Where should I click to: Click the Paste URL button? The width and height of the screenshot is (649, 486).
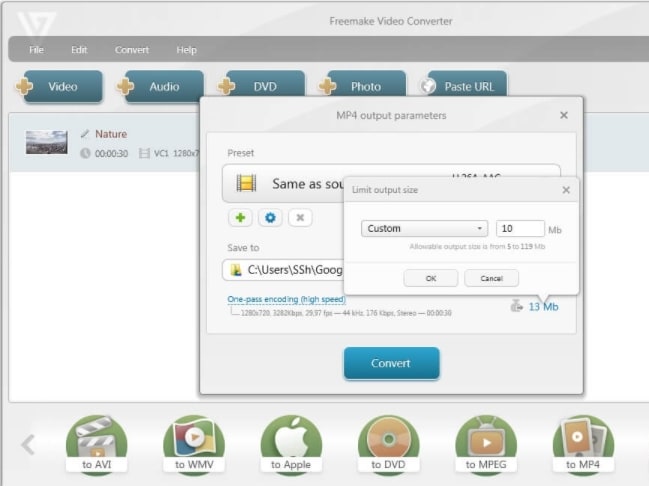click(x=464, y=84)
